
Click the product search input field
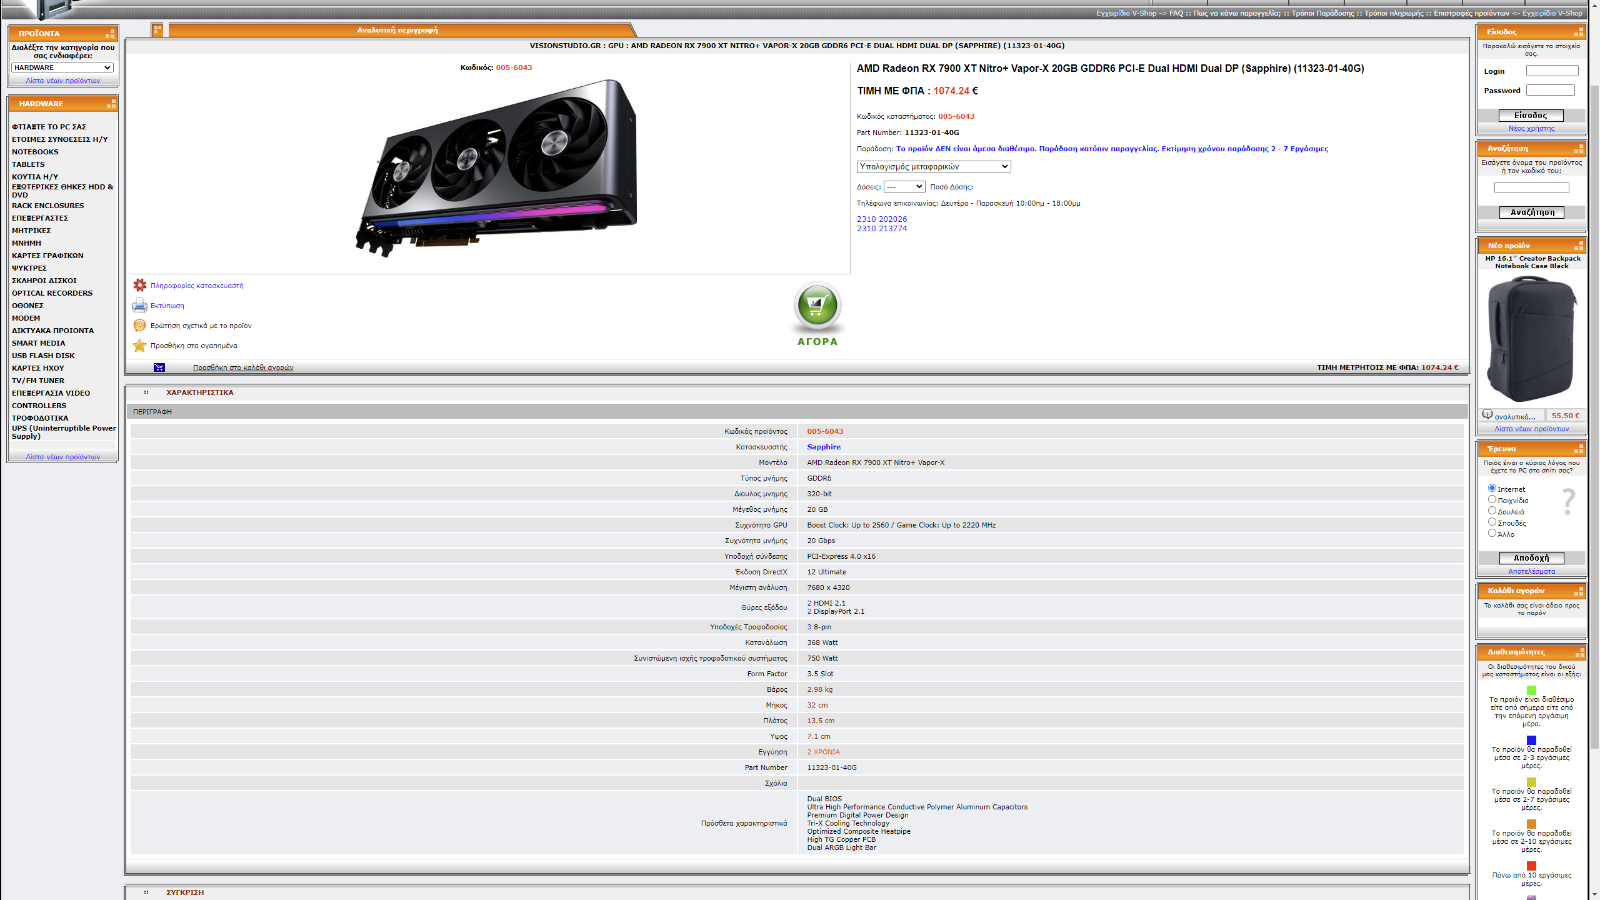coord(1531,187)
